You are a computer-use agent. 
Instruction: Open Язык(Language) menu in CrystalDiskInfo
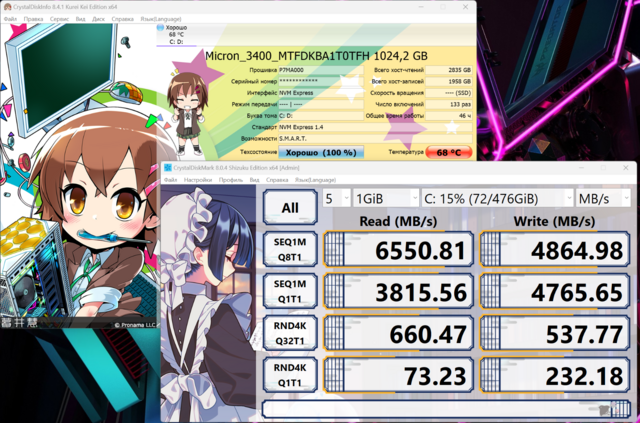tap(160, 19)
